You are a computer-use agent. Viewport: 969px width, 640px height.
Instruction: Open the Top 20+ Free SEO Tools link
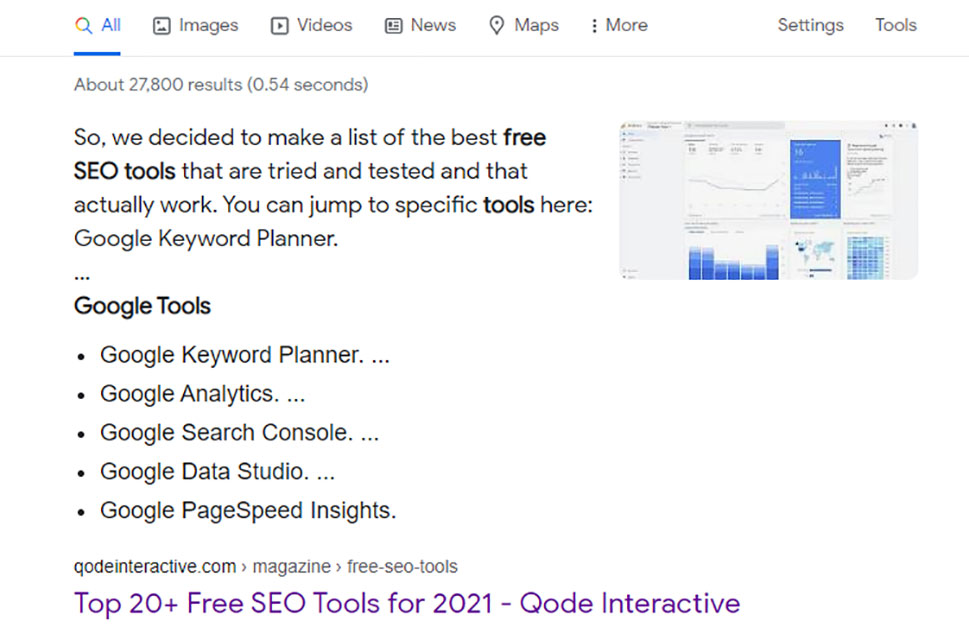[407, 604]
